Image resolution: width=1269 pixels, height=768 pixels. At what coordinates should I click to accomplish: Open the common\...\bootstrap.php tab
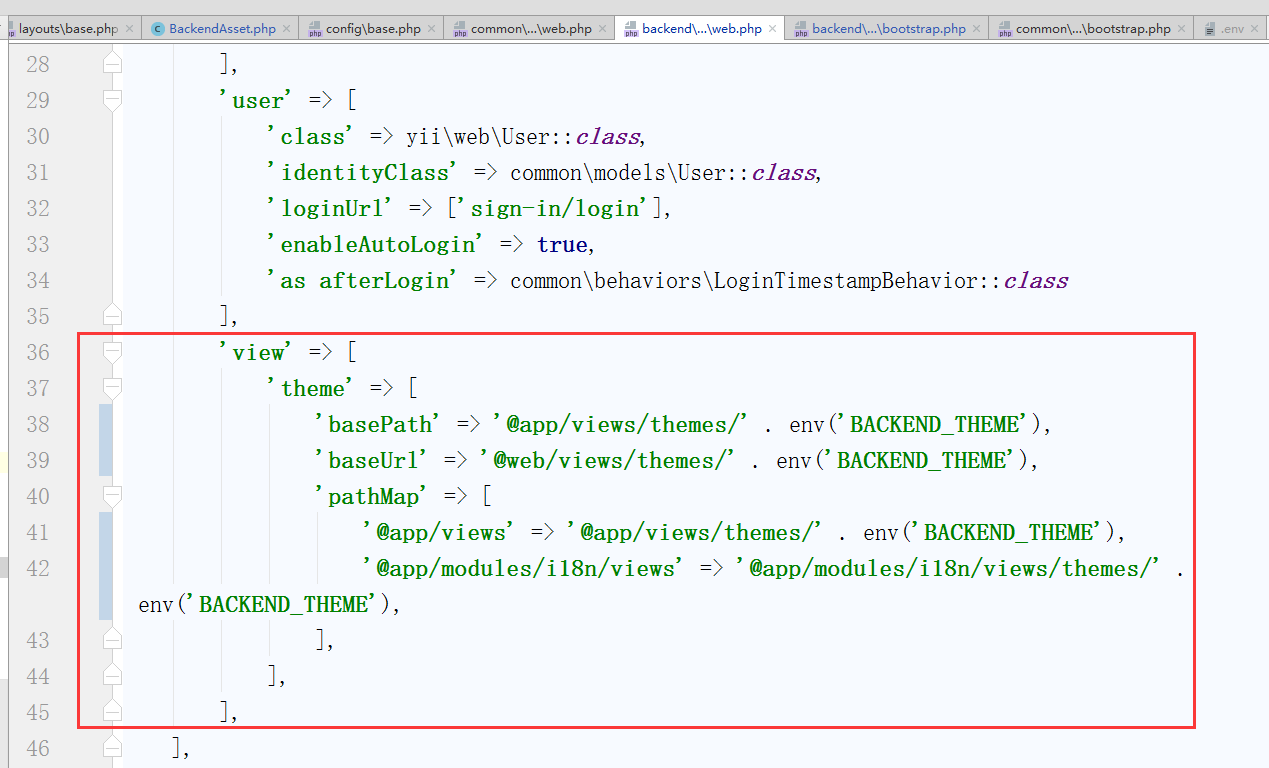click(1092, 29)
